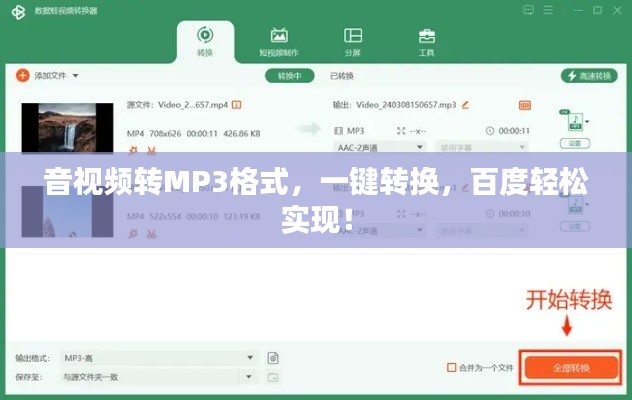Show the 转换中 converting list

tap(289, 76)
